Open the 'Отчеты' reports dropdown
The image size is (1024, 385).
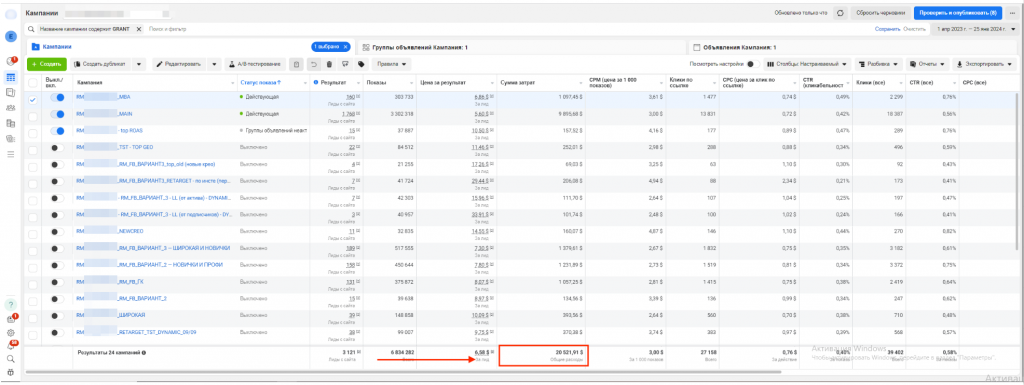[927, 64]
